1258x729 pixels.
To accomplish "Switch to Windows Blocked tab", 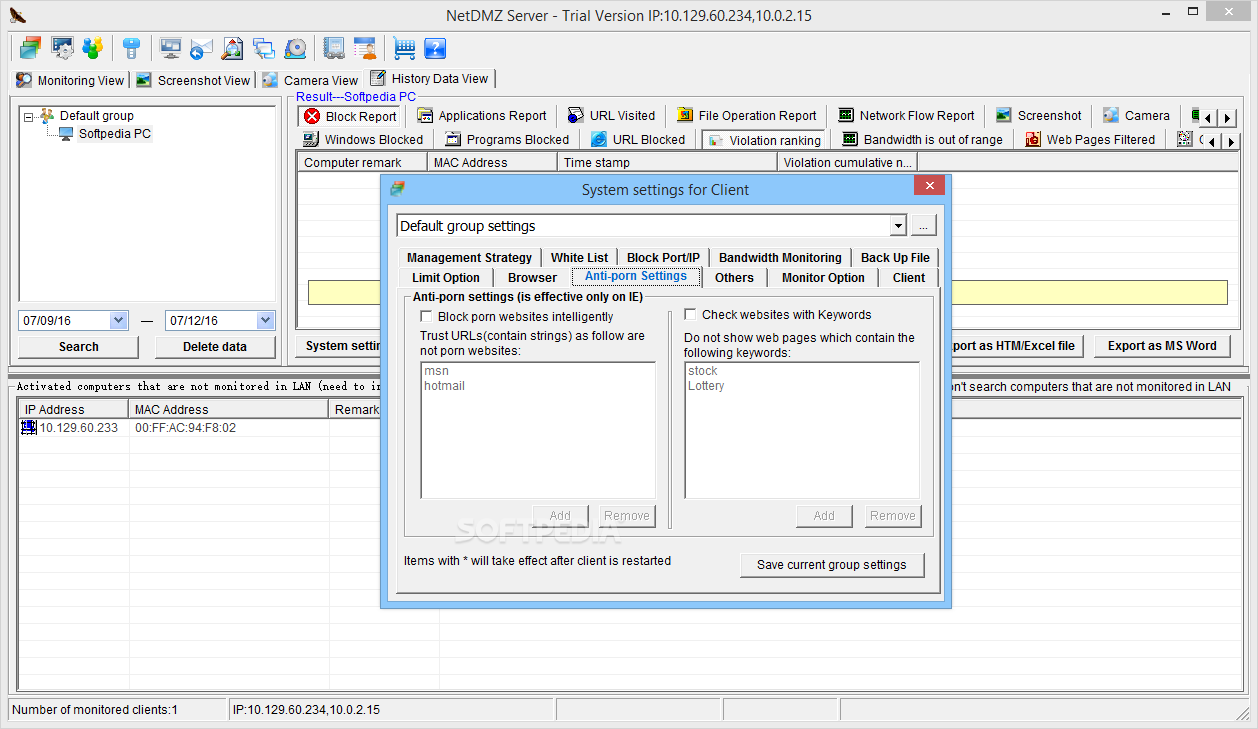I will pyautogui.click(x=364, y=140).
